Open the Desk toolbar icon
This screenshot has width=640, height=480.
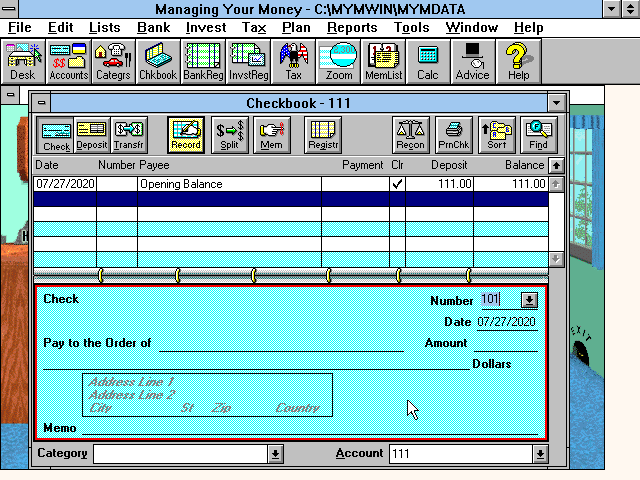(23, 62)
